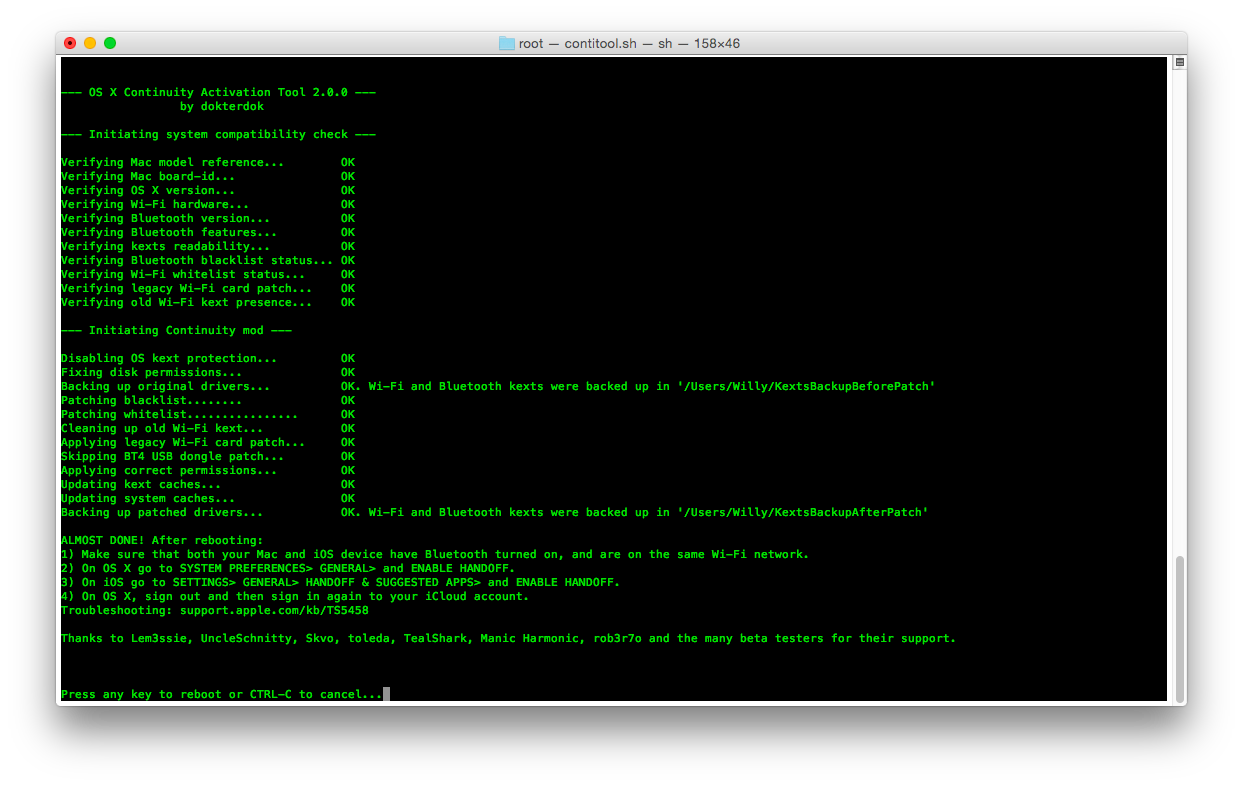
Task: Click 'Patching whitelist................' line
Action: [208, 414]
